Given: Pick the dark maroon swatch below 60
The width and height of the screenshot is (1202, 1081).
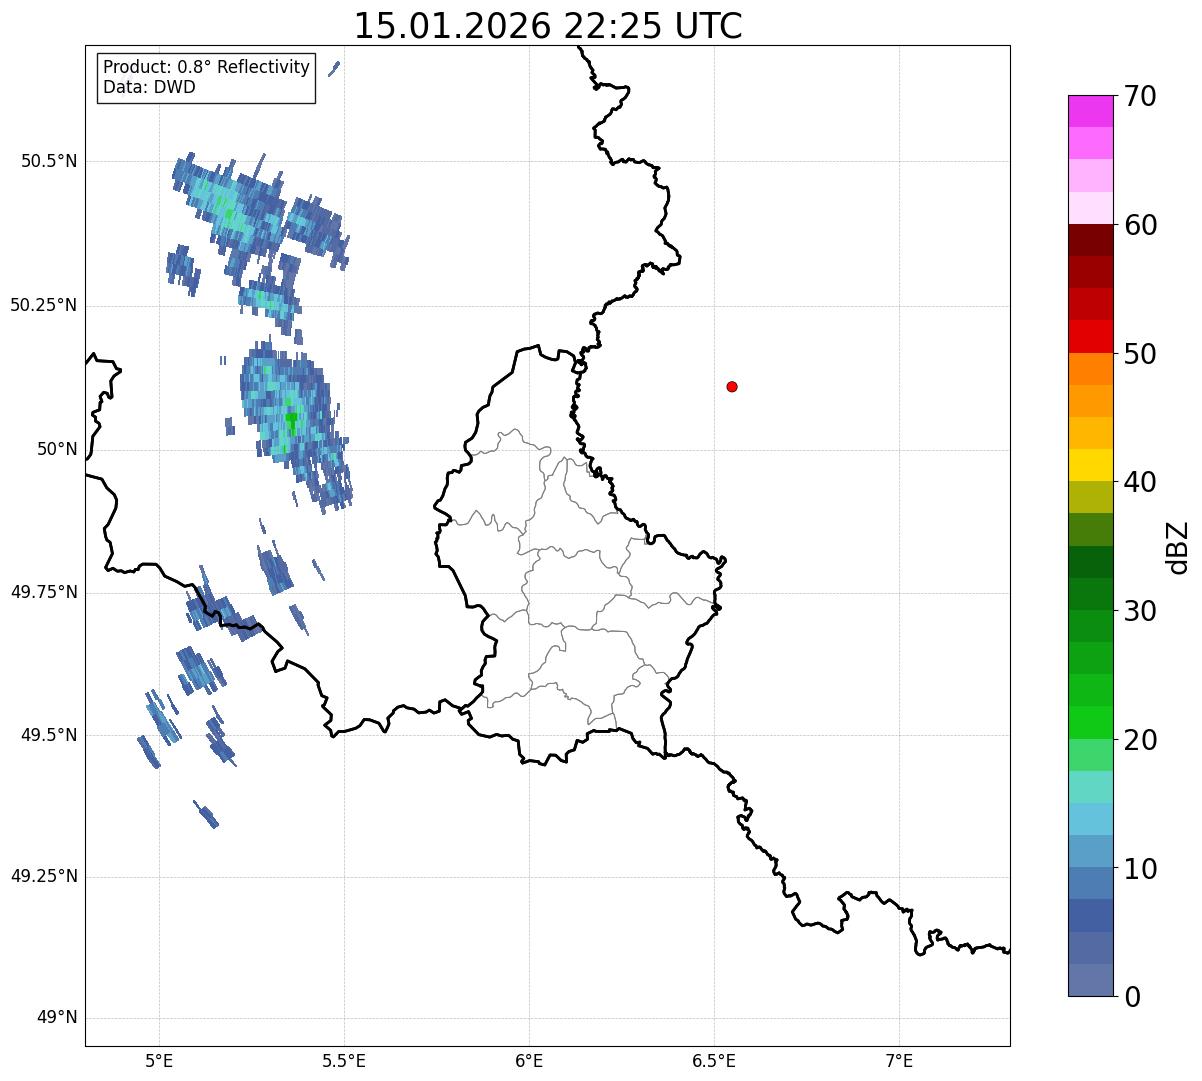Looking at the screenshot, I should 1090,240.
